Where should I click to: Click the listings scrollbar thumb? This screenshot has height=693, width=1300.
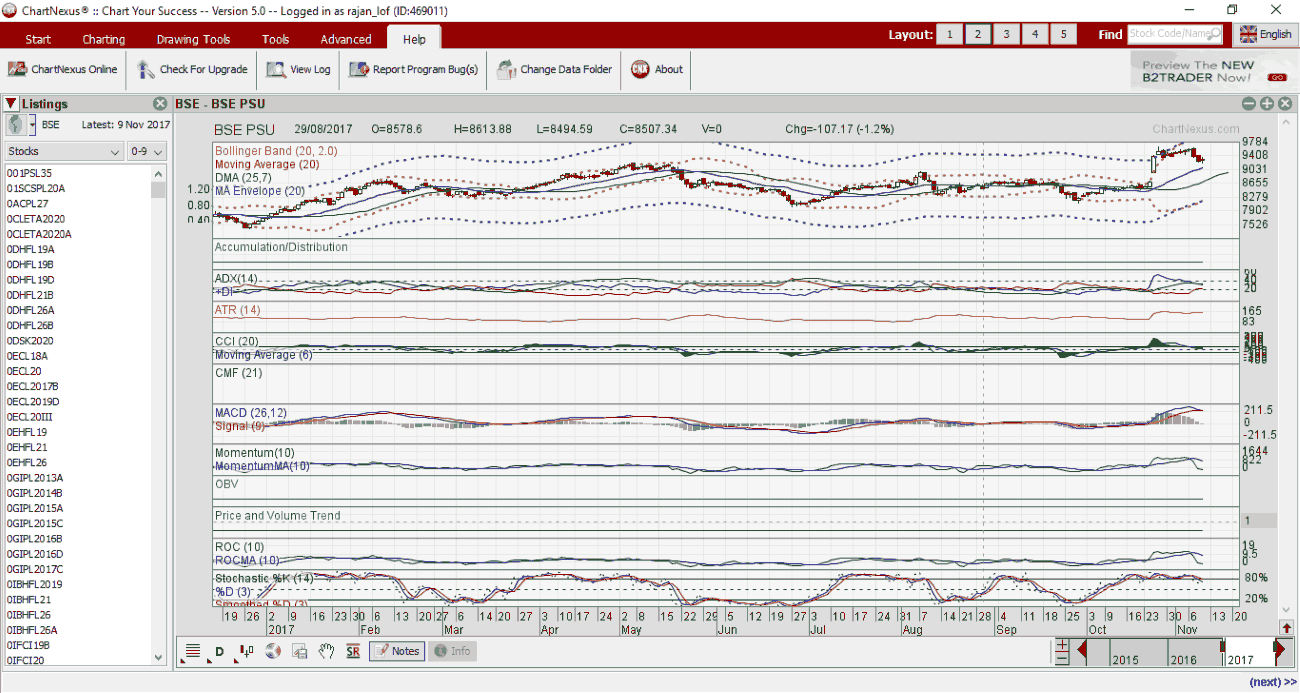(x=158, y=190)
